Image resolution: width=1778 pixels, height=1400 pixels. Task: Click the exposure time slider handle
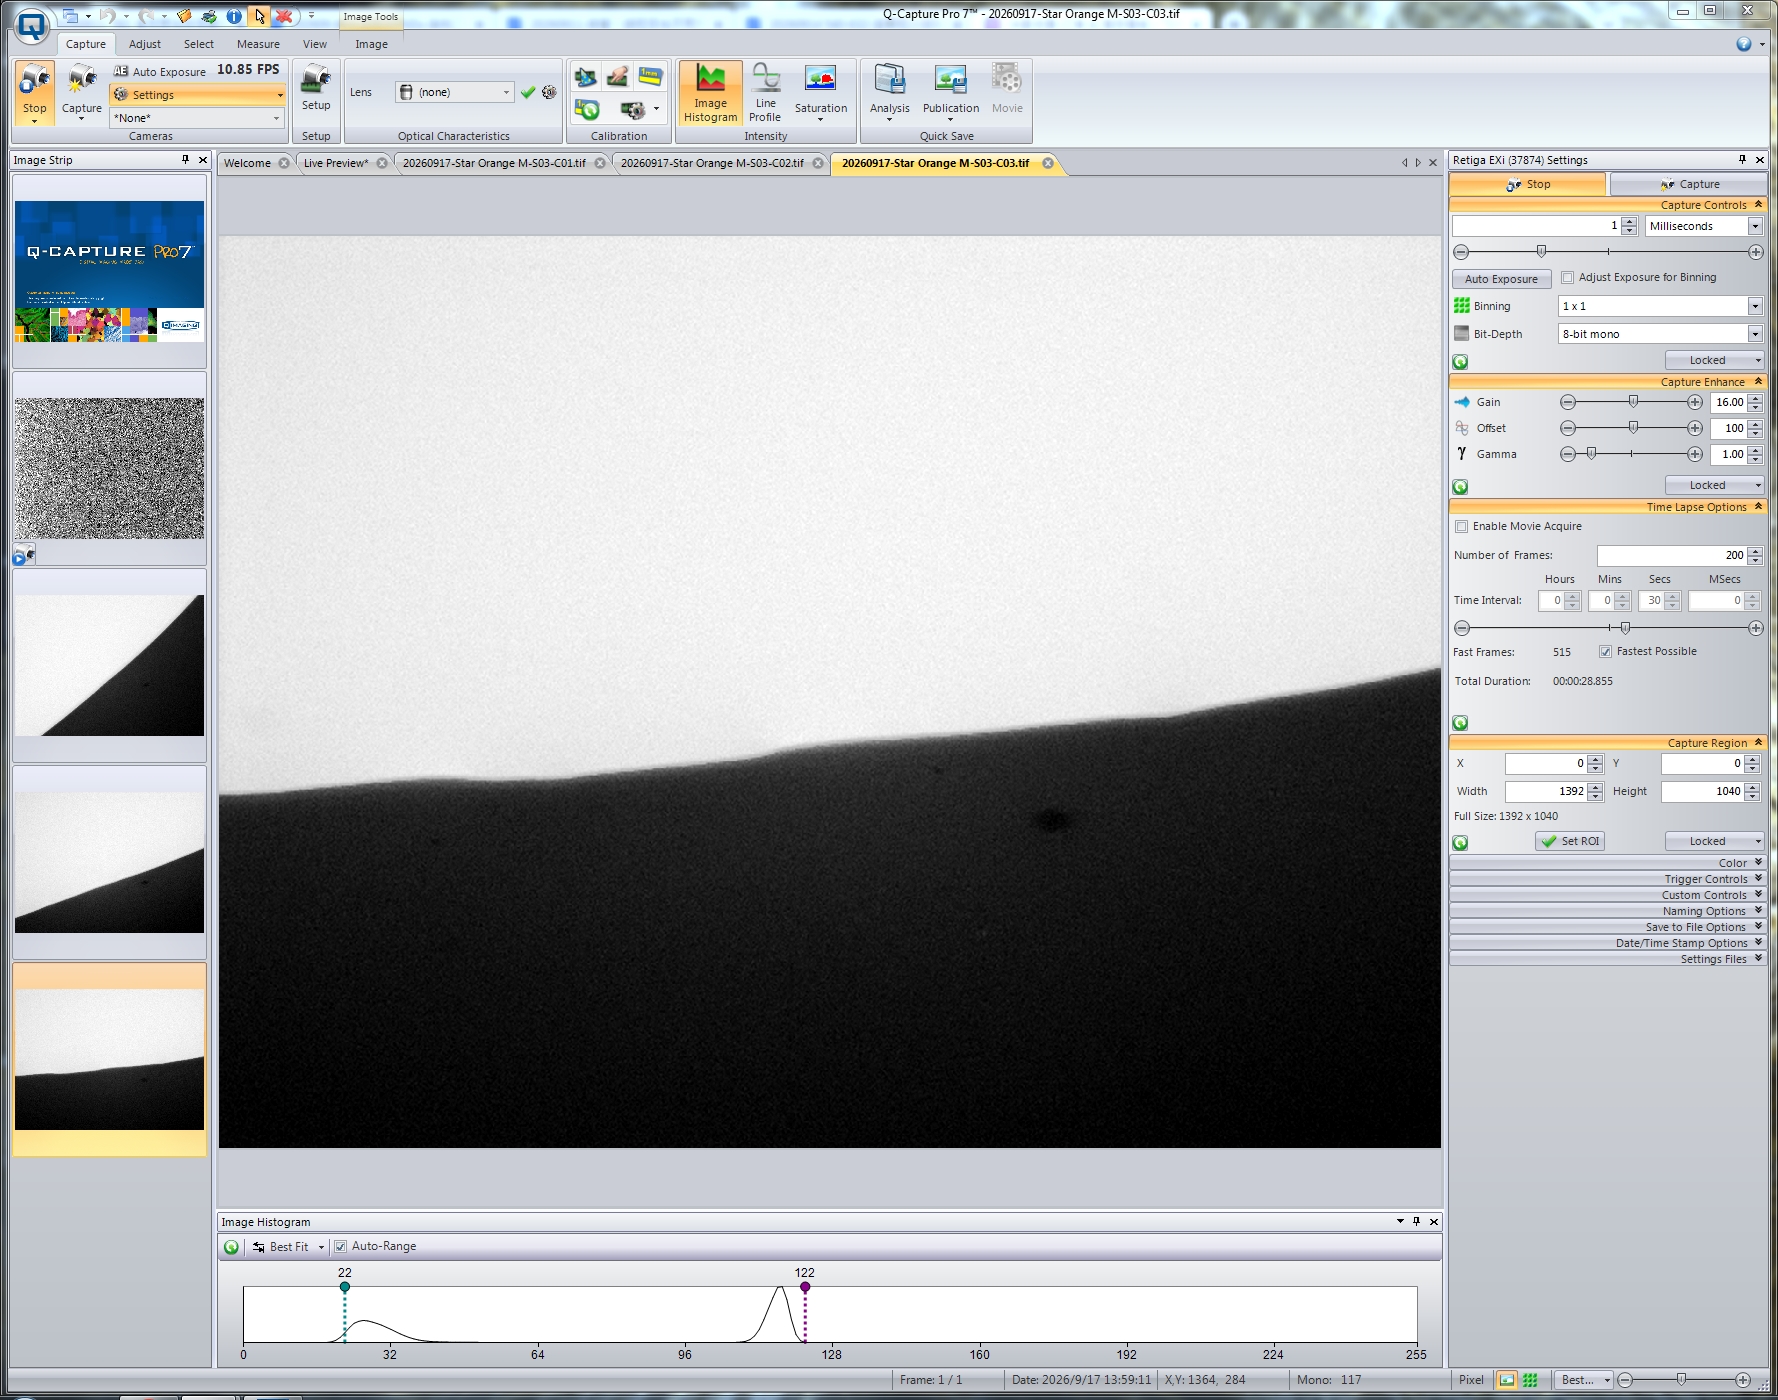point(1541,251)
